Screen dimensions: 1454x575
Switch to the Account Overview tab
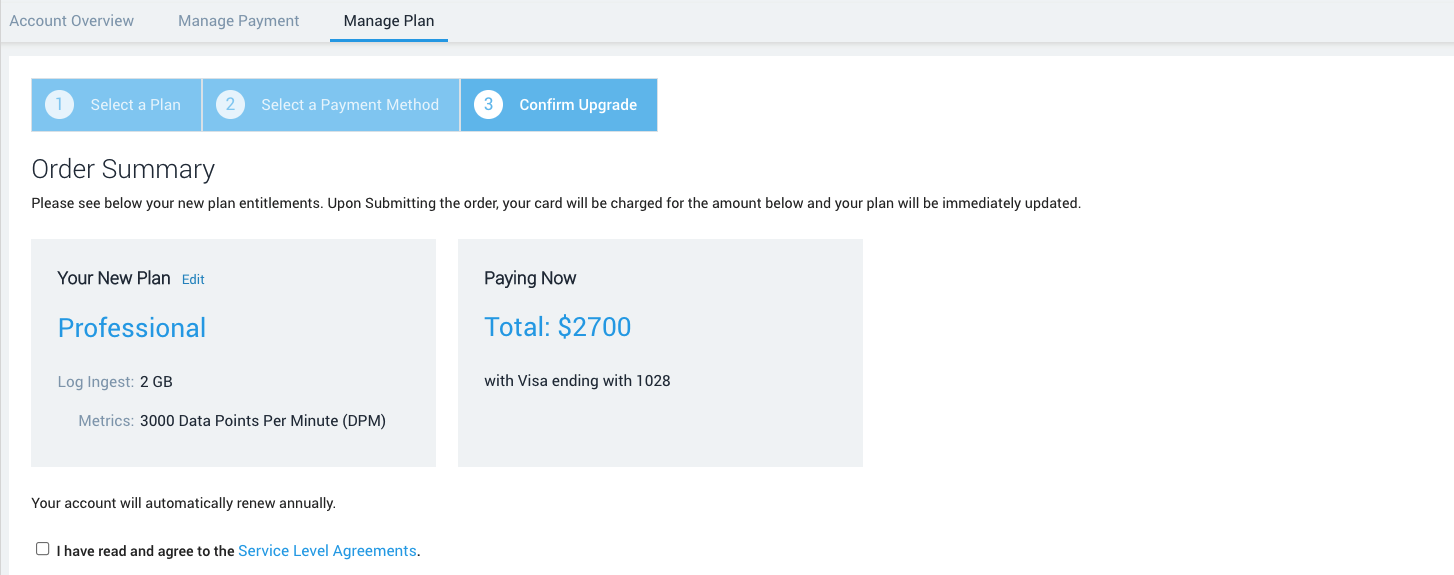coord(71,21)
